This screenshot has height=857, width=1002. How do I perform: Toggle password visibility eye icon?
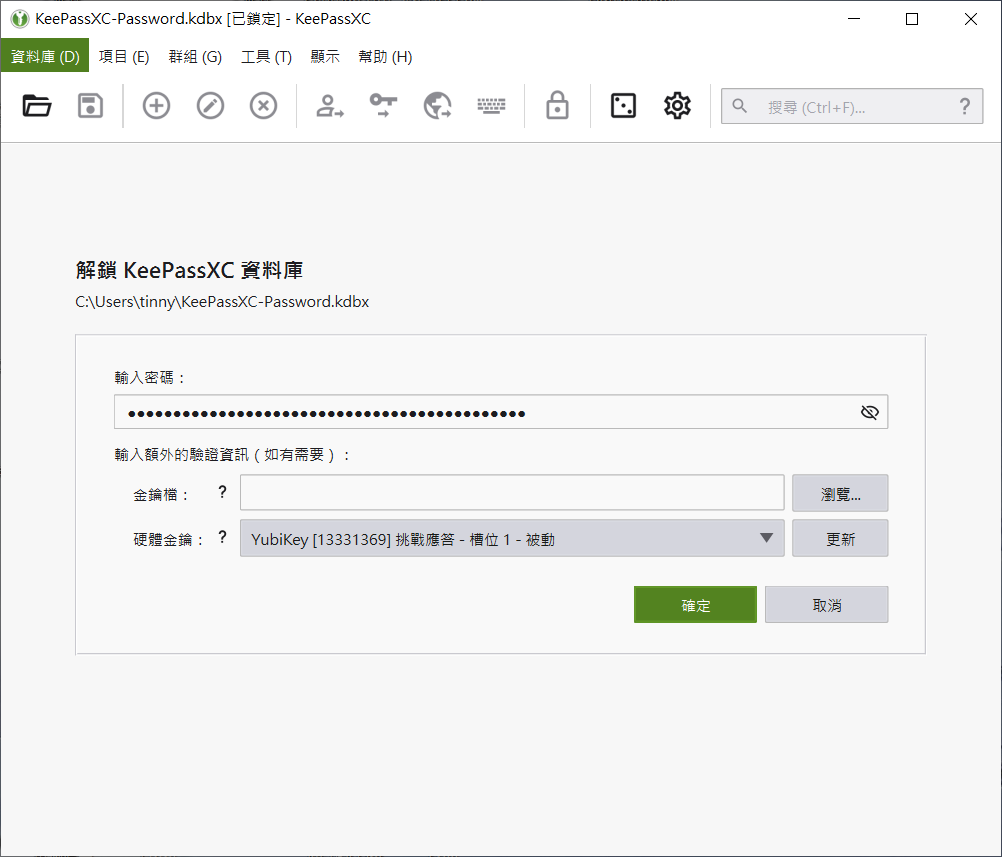coord(869,412)
